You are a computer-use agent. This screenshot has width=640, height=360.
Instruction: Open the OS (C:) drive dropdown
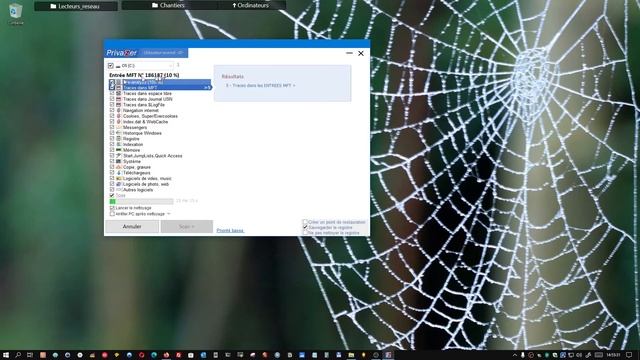click(x=171, y=66)
